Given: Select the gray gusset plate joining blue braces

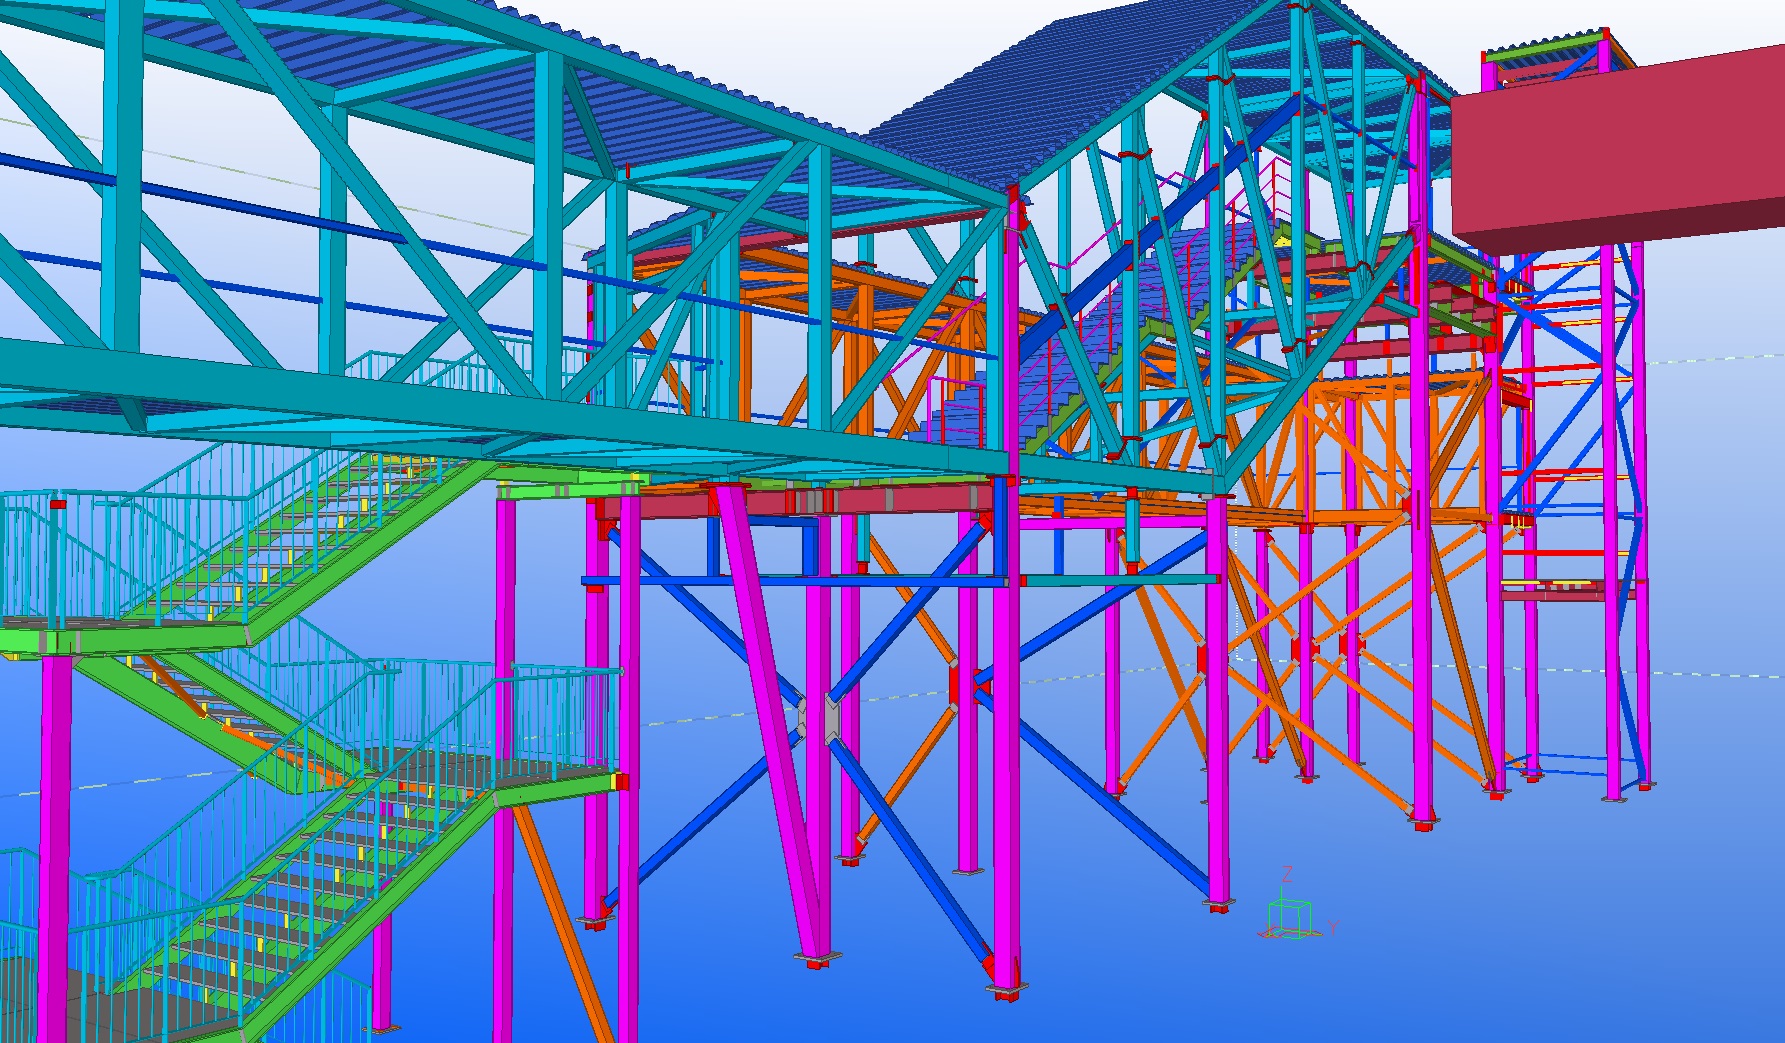Looking at the screenshot, I should [816, 718].
